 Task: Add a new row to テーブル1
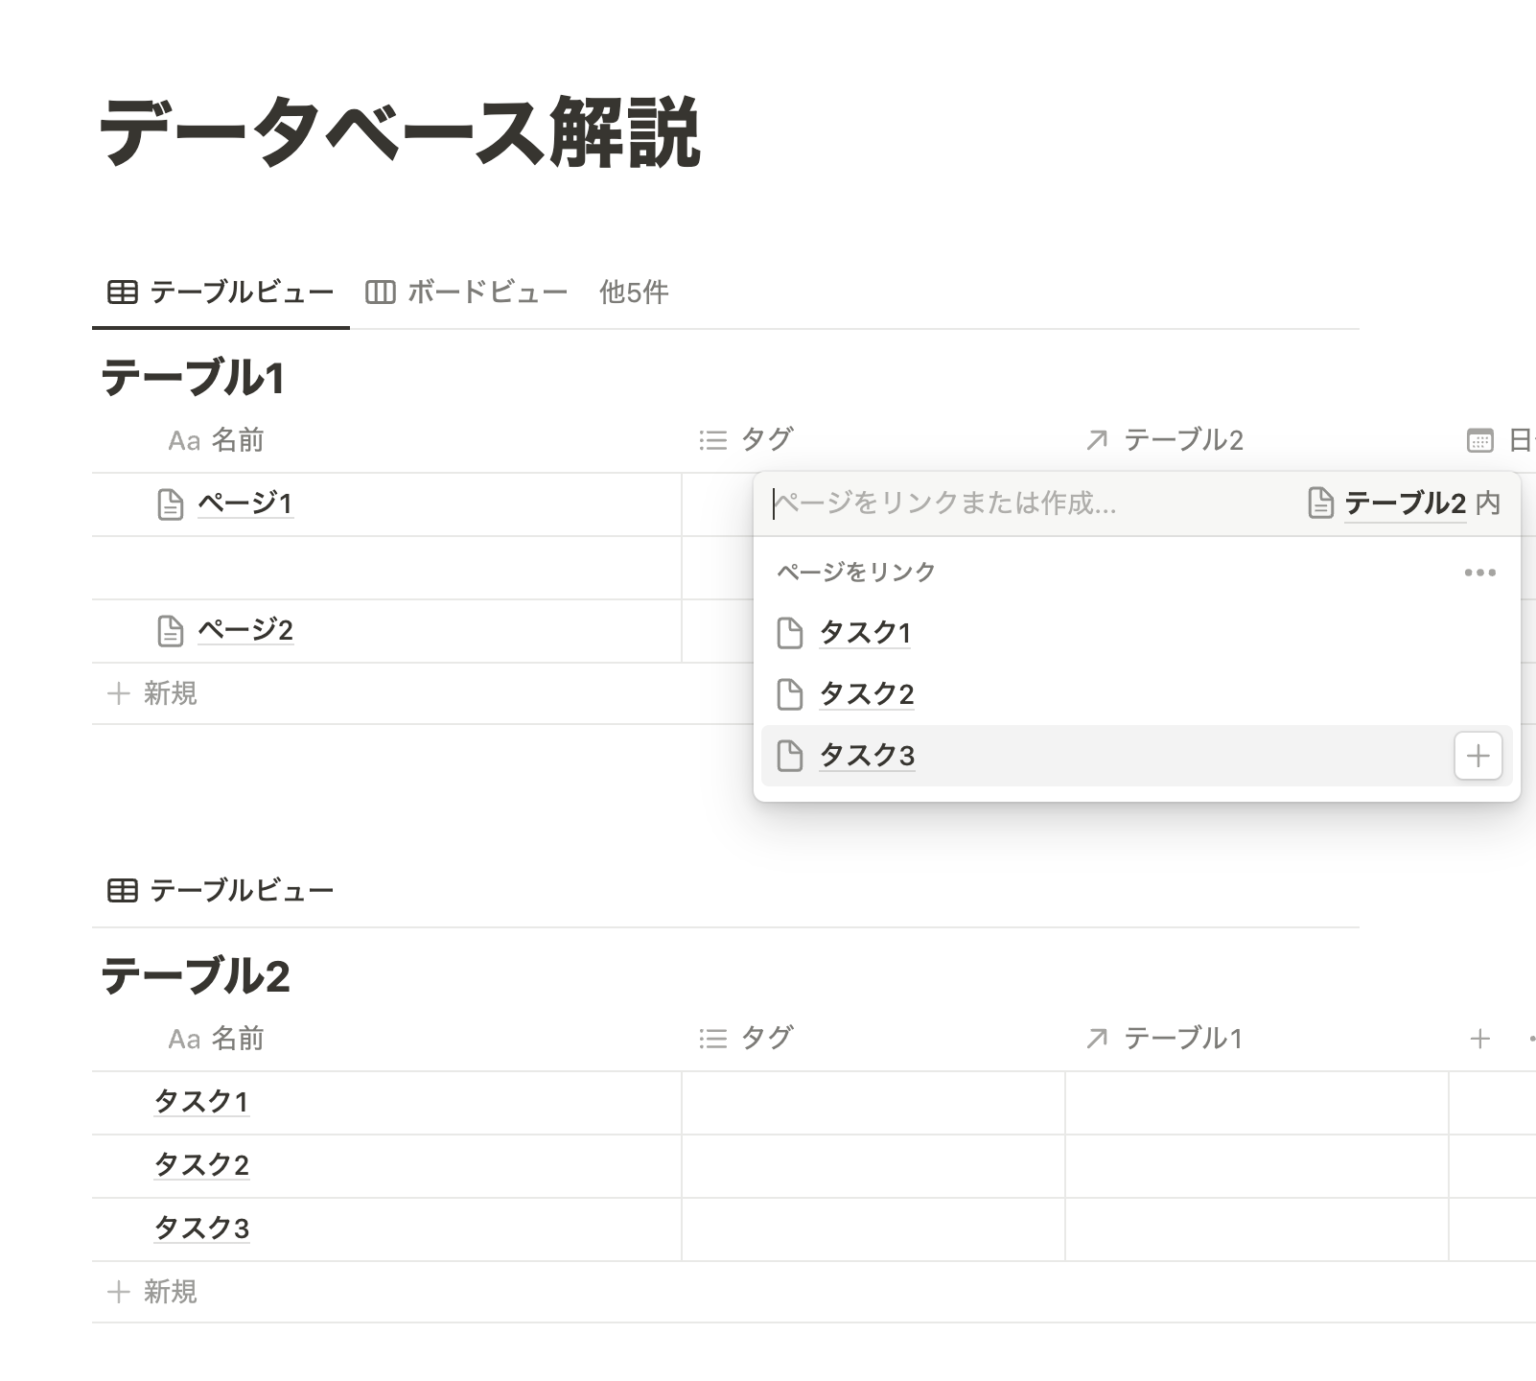click(x=153, y=693)
